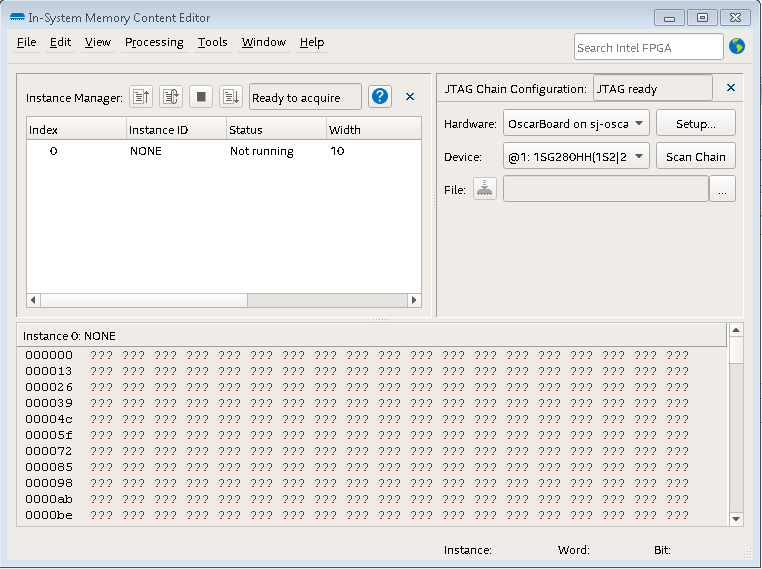Click the Read Data from In-System Memory icon
The image size is (762, 569).
click(141, 97)
